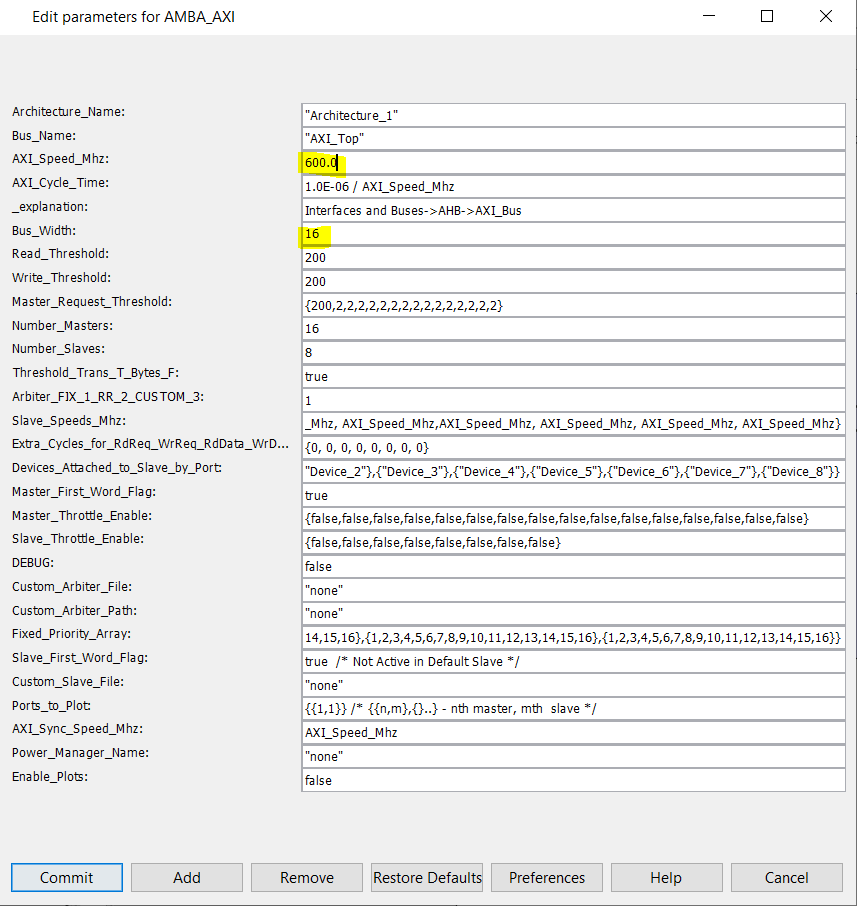Click the Ports_to_Plot: label

tap(51, 706)
